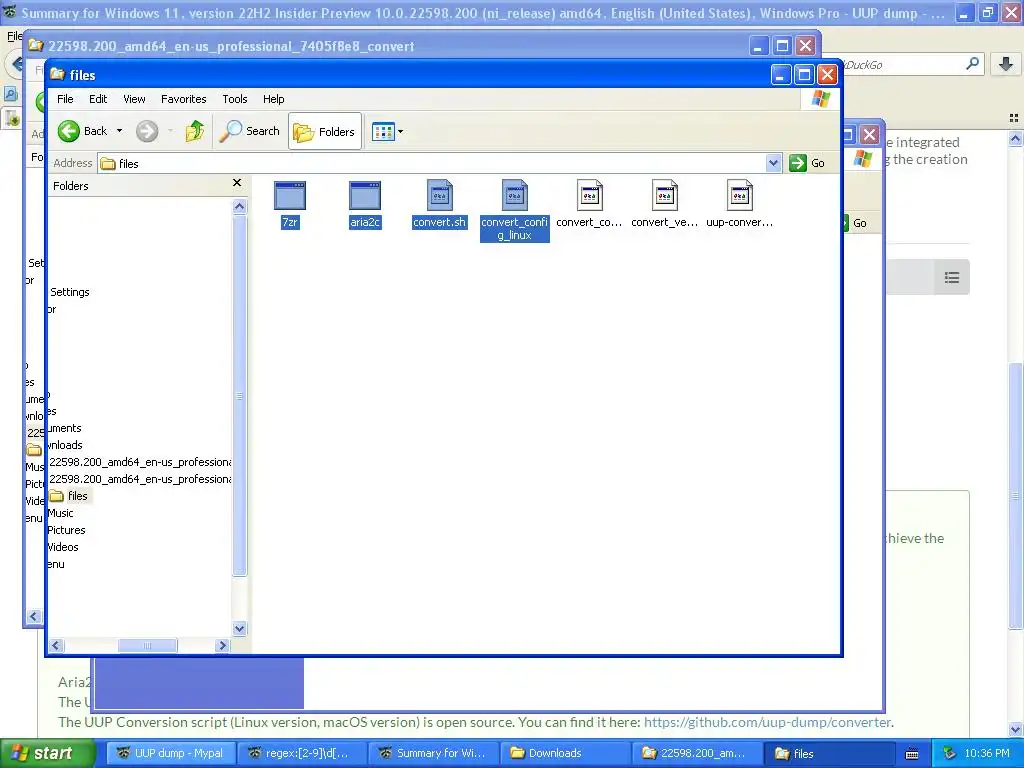Open the Favorites menu
The width and height of the screenshot is (1024, 768).
pos(184,99)
